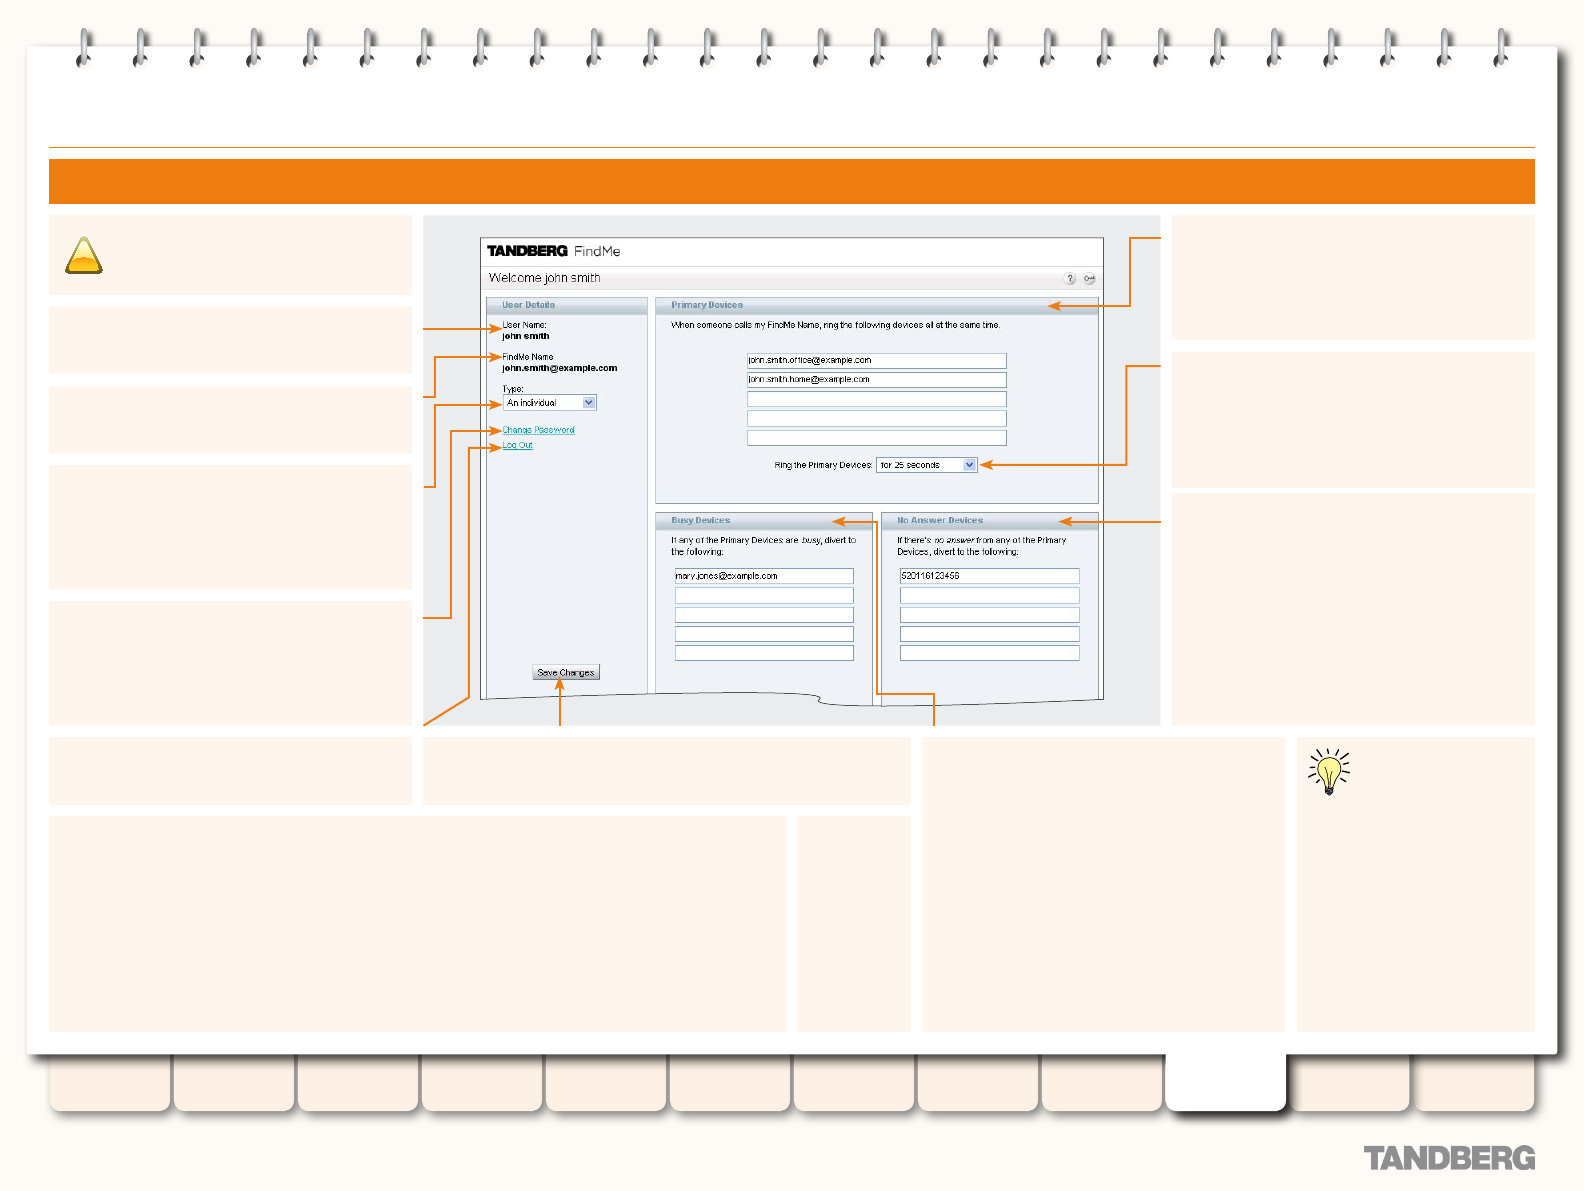Click the No Answer Devices panel header
This screenshot has width=1584, height=1191.
(x=990, y=521)
